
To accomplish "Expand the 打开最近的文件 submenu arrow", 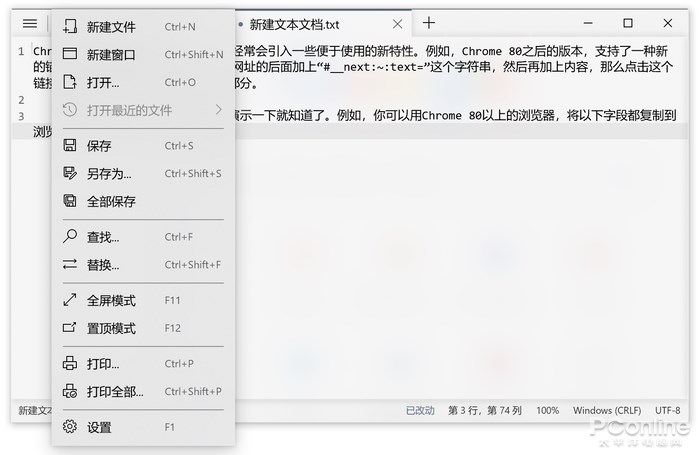I will pyautogui.click(x=218, y=109).
